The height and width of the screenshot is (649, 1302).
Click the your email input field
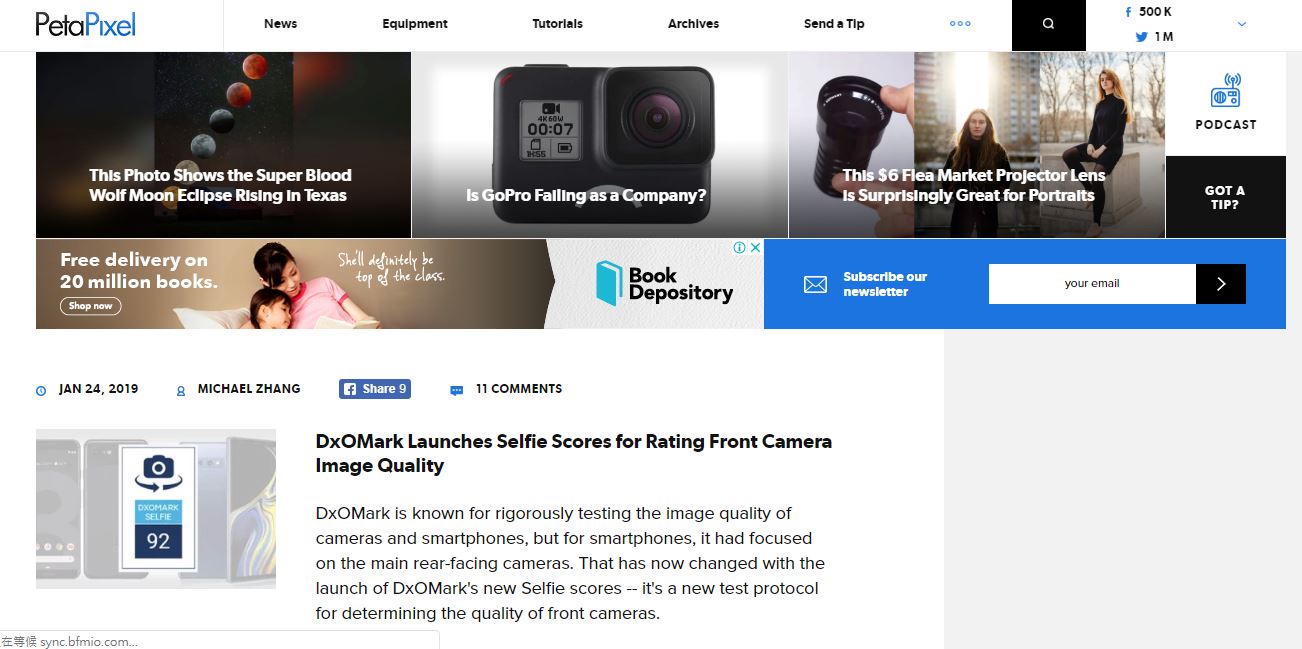point(1092,284)
